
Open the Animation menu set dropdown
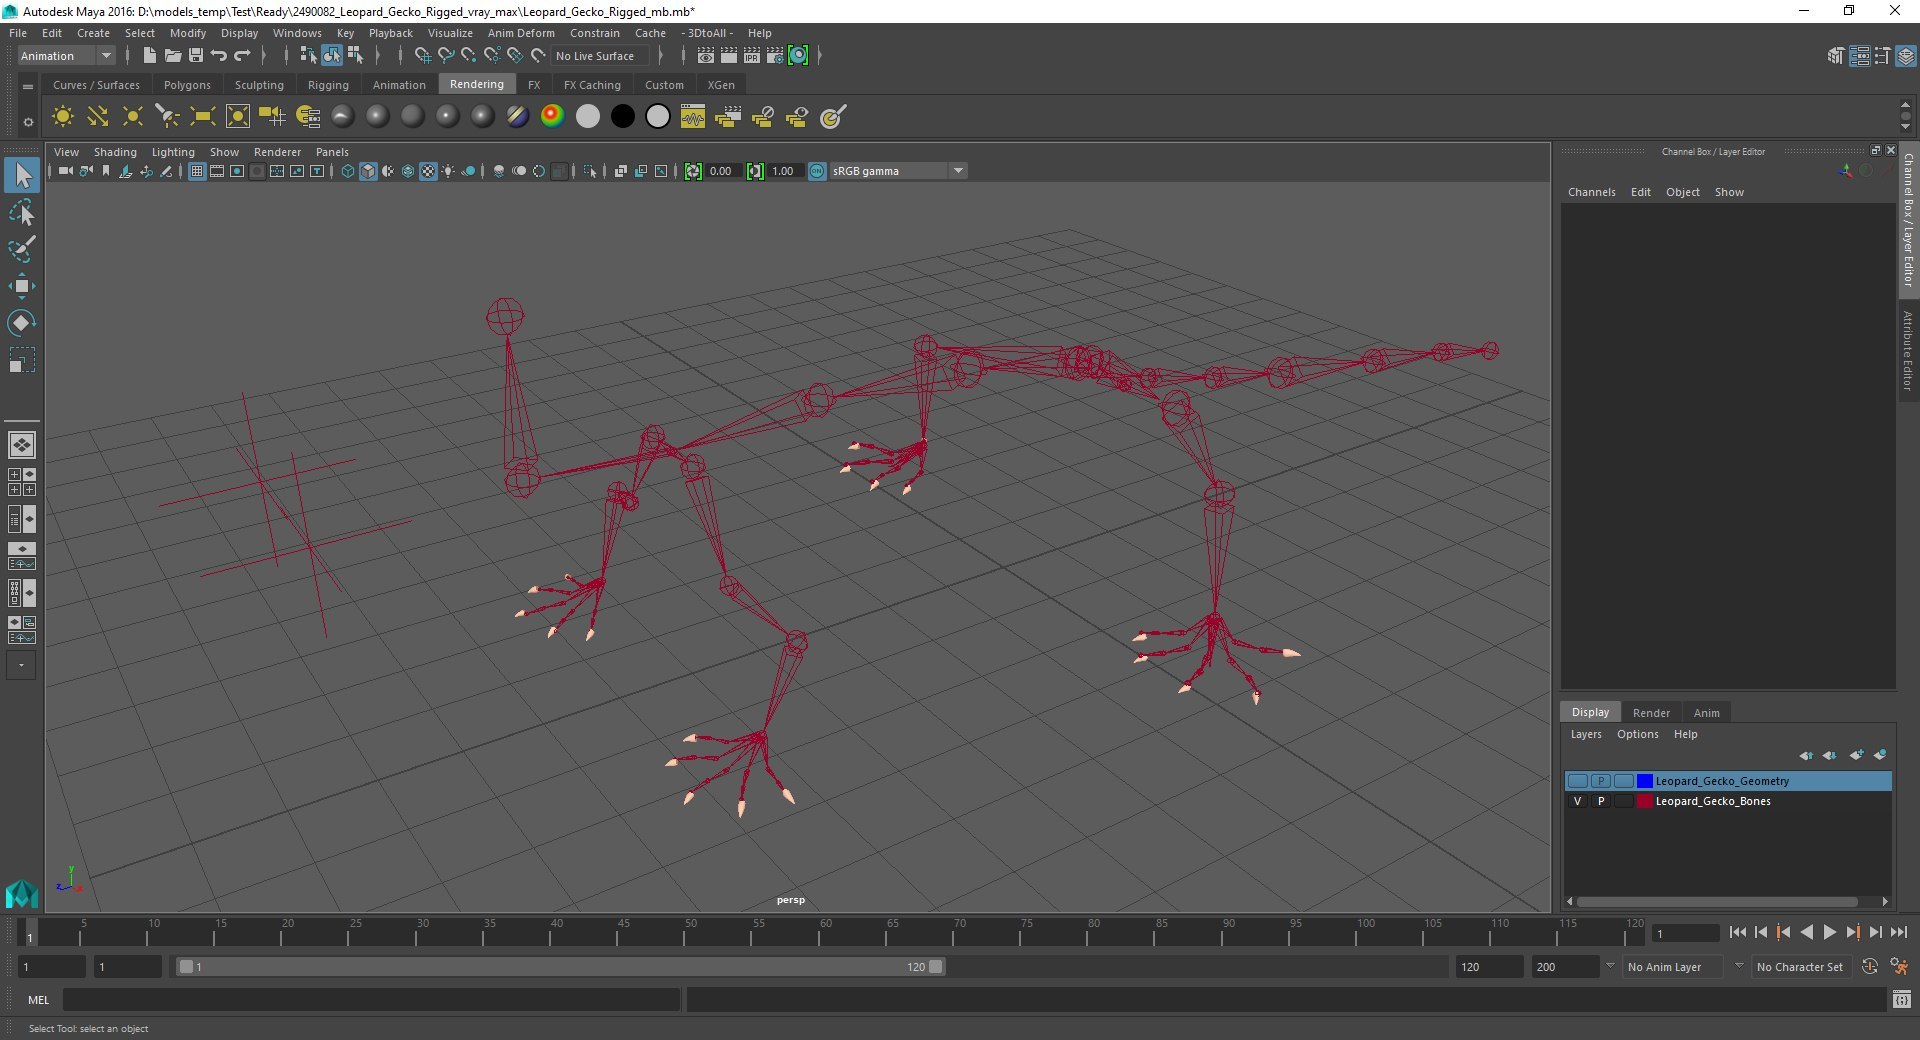click(67, 56)
